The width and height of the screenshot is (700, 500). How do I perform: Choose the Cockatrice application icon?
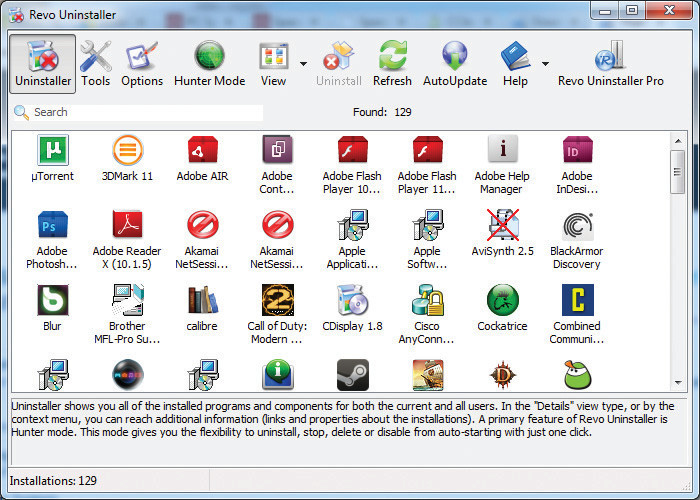click(x=502, y=301)
